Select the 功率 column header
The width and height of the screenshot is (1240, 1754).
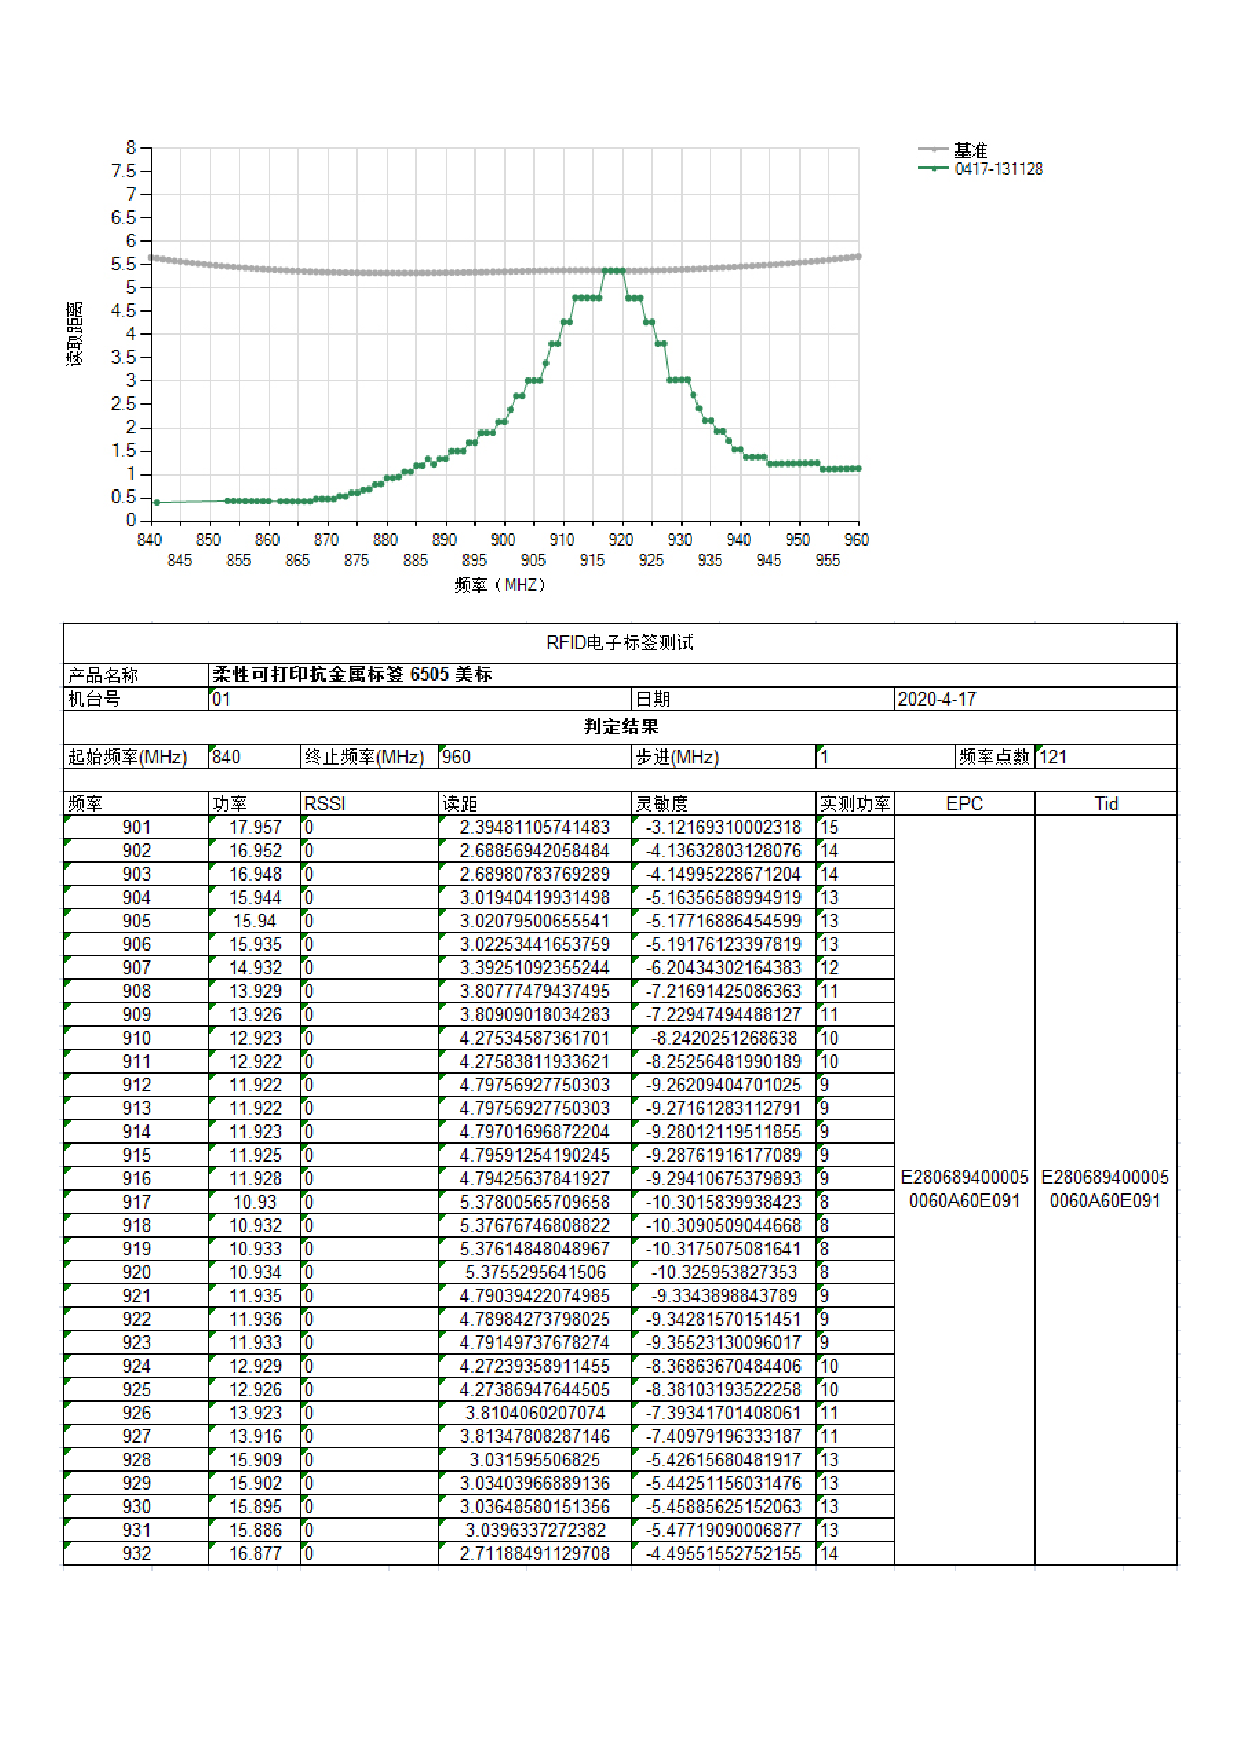point(254,804)
